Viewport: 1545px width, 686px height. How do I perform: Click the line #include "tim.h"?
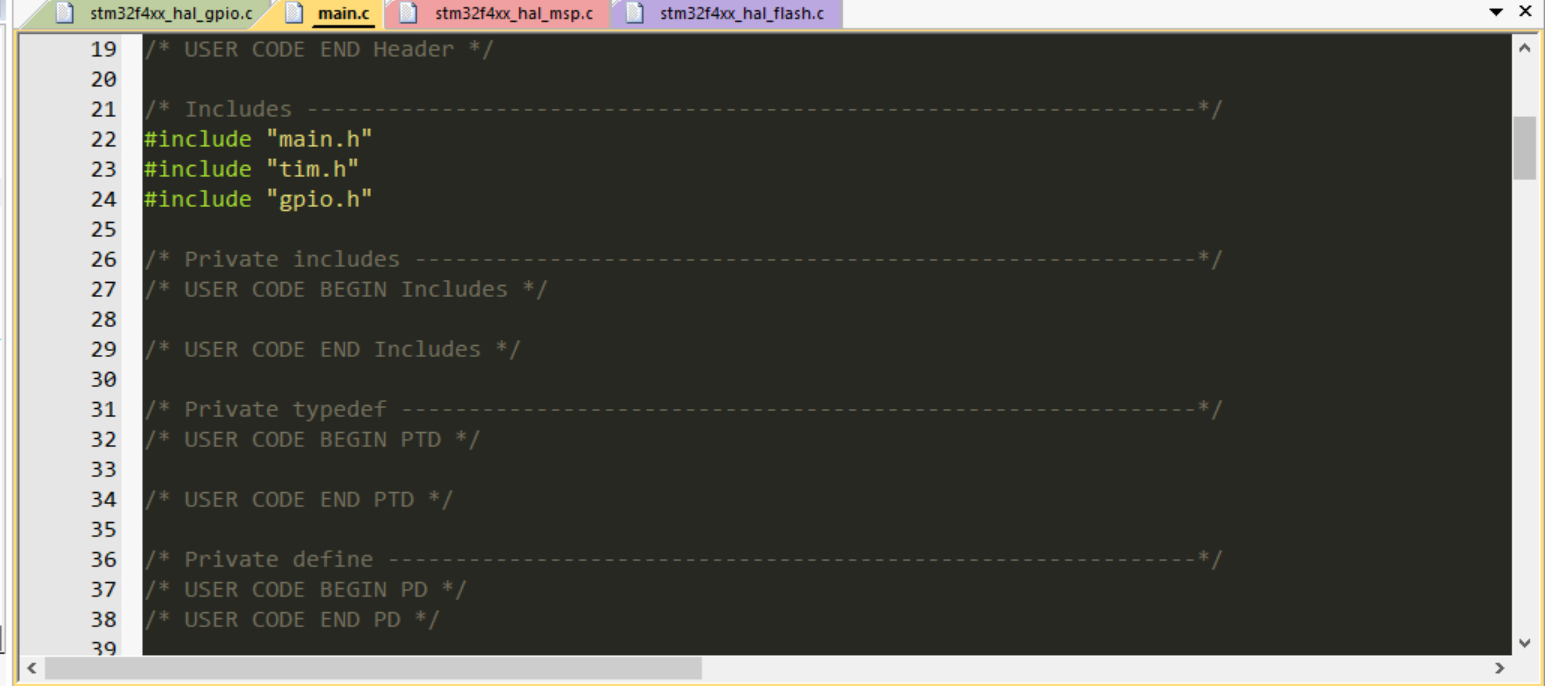pos(251,169)
